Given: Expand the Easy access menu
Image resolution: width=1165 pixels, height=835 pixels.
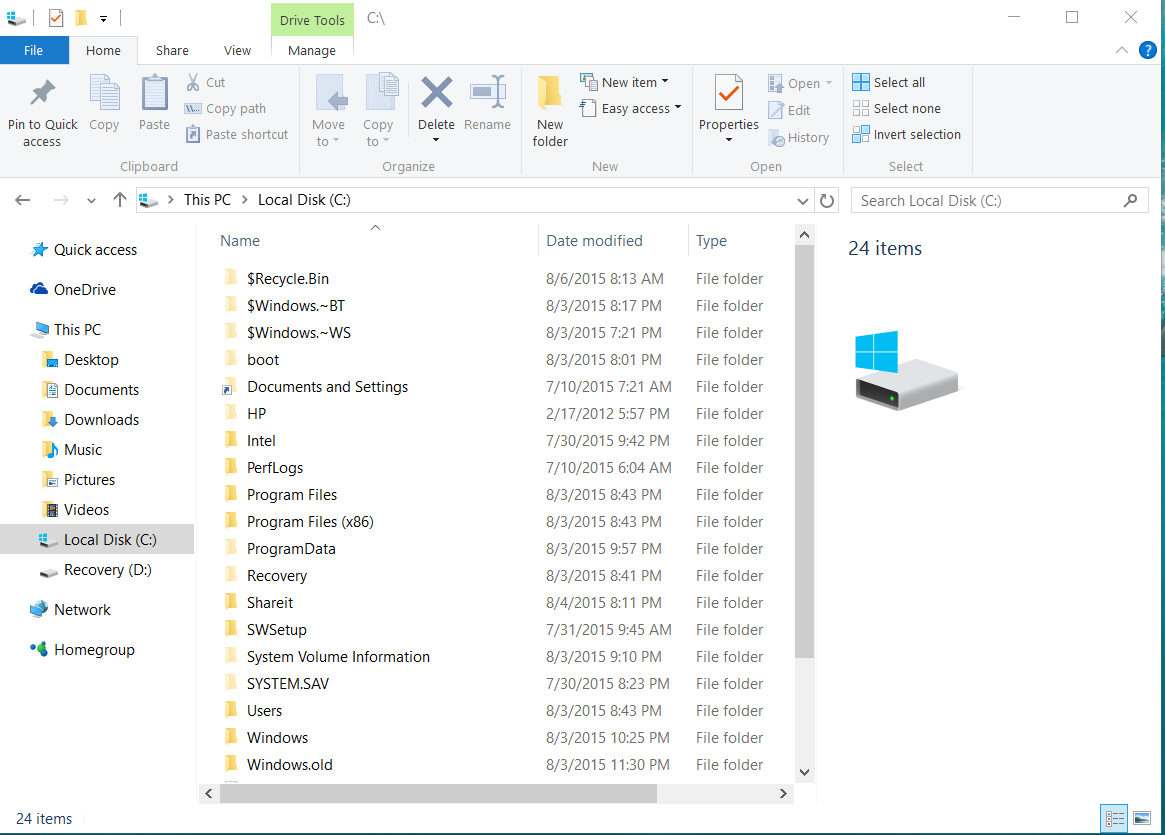Looking at the screenshot, I should pyautogui.click(x=630, y=108).
